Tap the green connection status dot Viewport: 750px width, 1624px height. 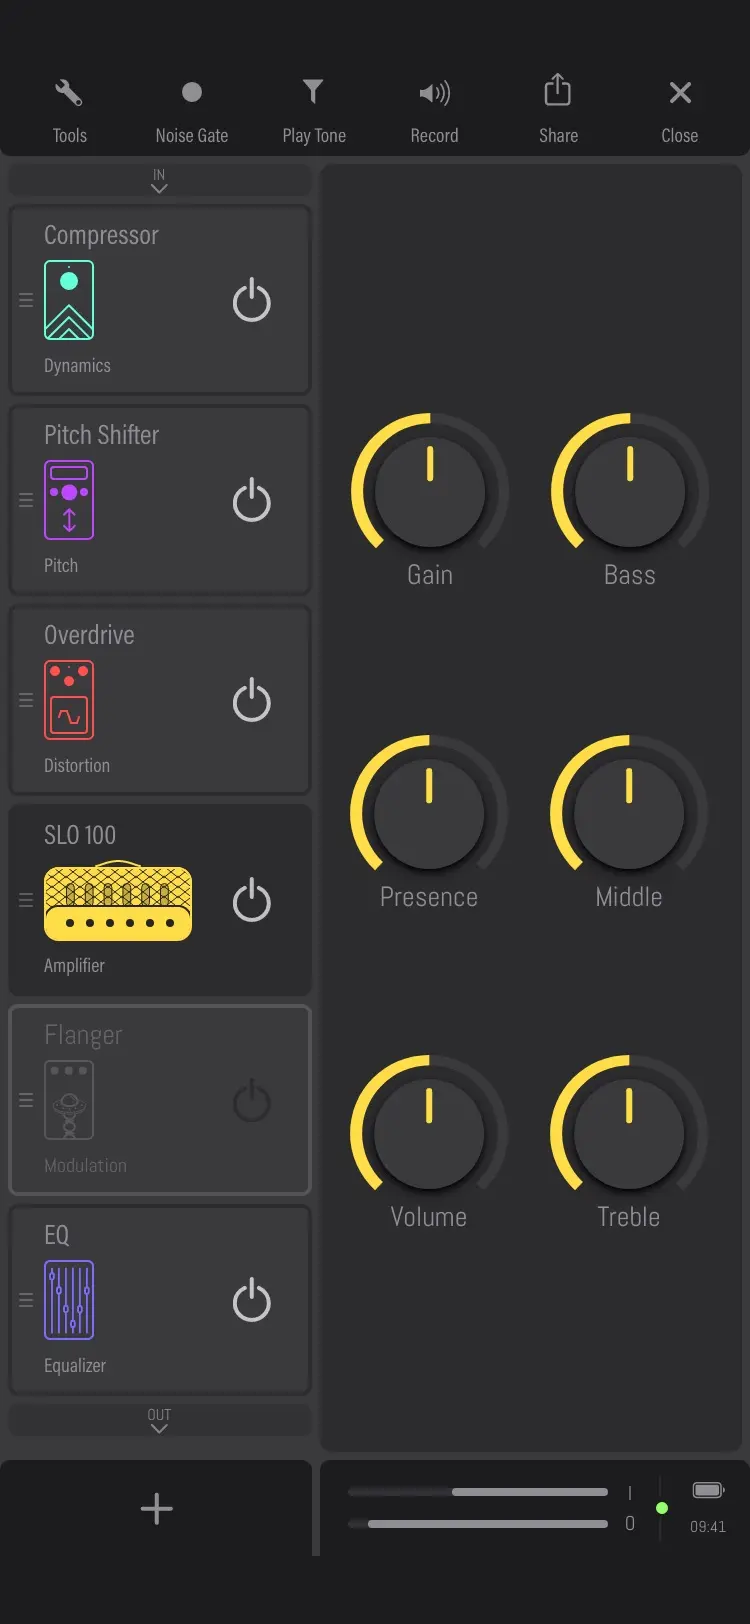pyautogui.click(x=662, y=1508)
